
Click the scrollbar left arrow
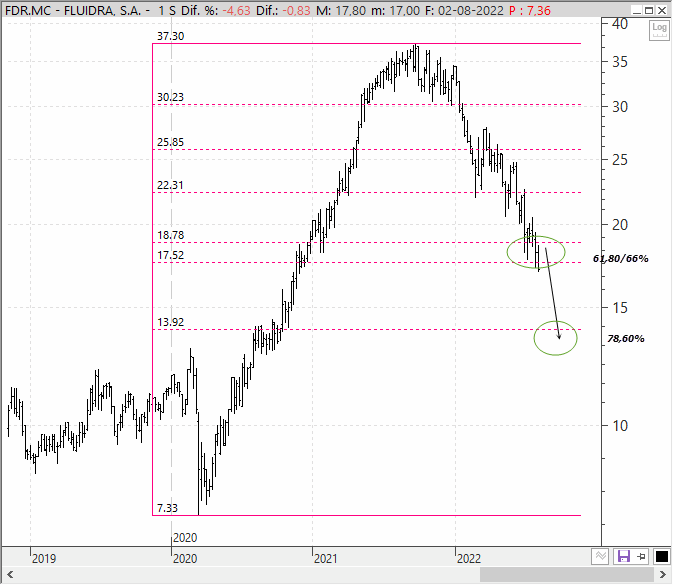click(10, 575)
